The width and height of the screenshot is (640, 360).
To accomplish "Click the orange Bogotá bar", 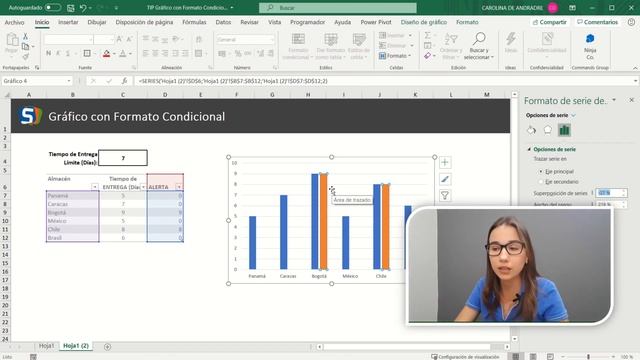I will pyautogui.click(x=324, y=222).
